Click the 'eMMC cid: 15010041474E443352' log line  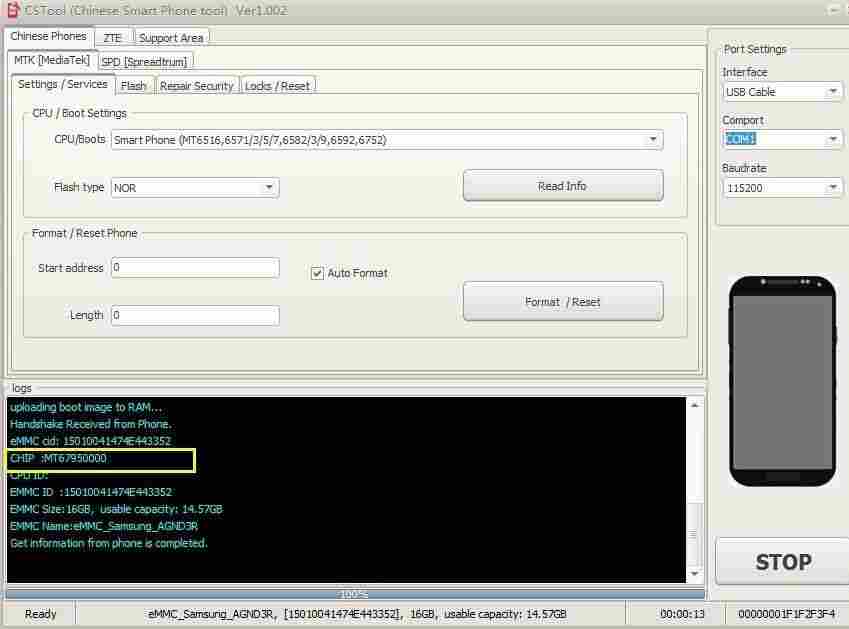[x=90, y=441]
